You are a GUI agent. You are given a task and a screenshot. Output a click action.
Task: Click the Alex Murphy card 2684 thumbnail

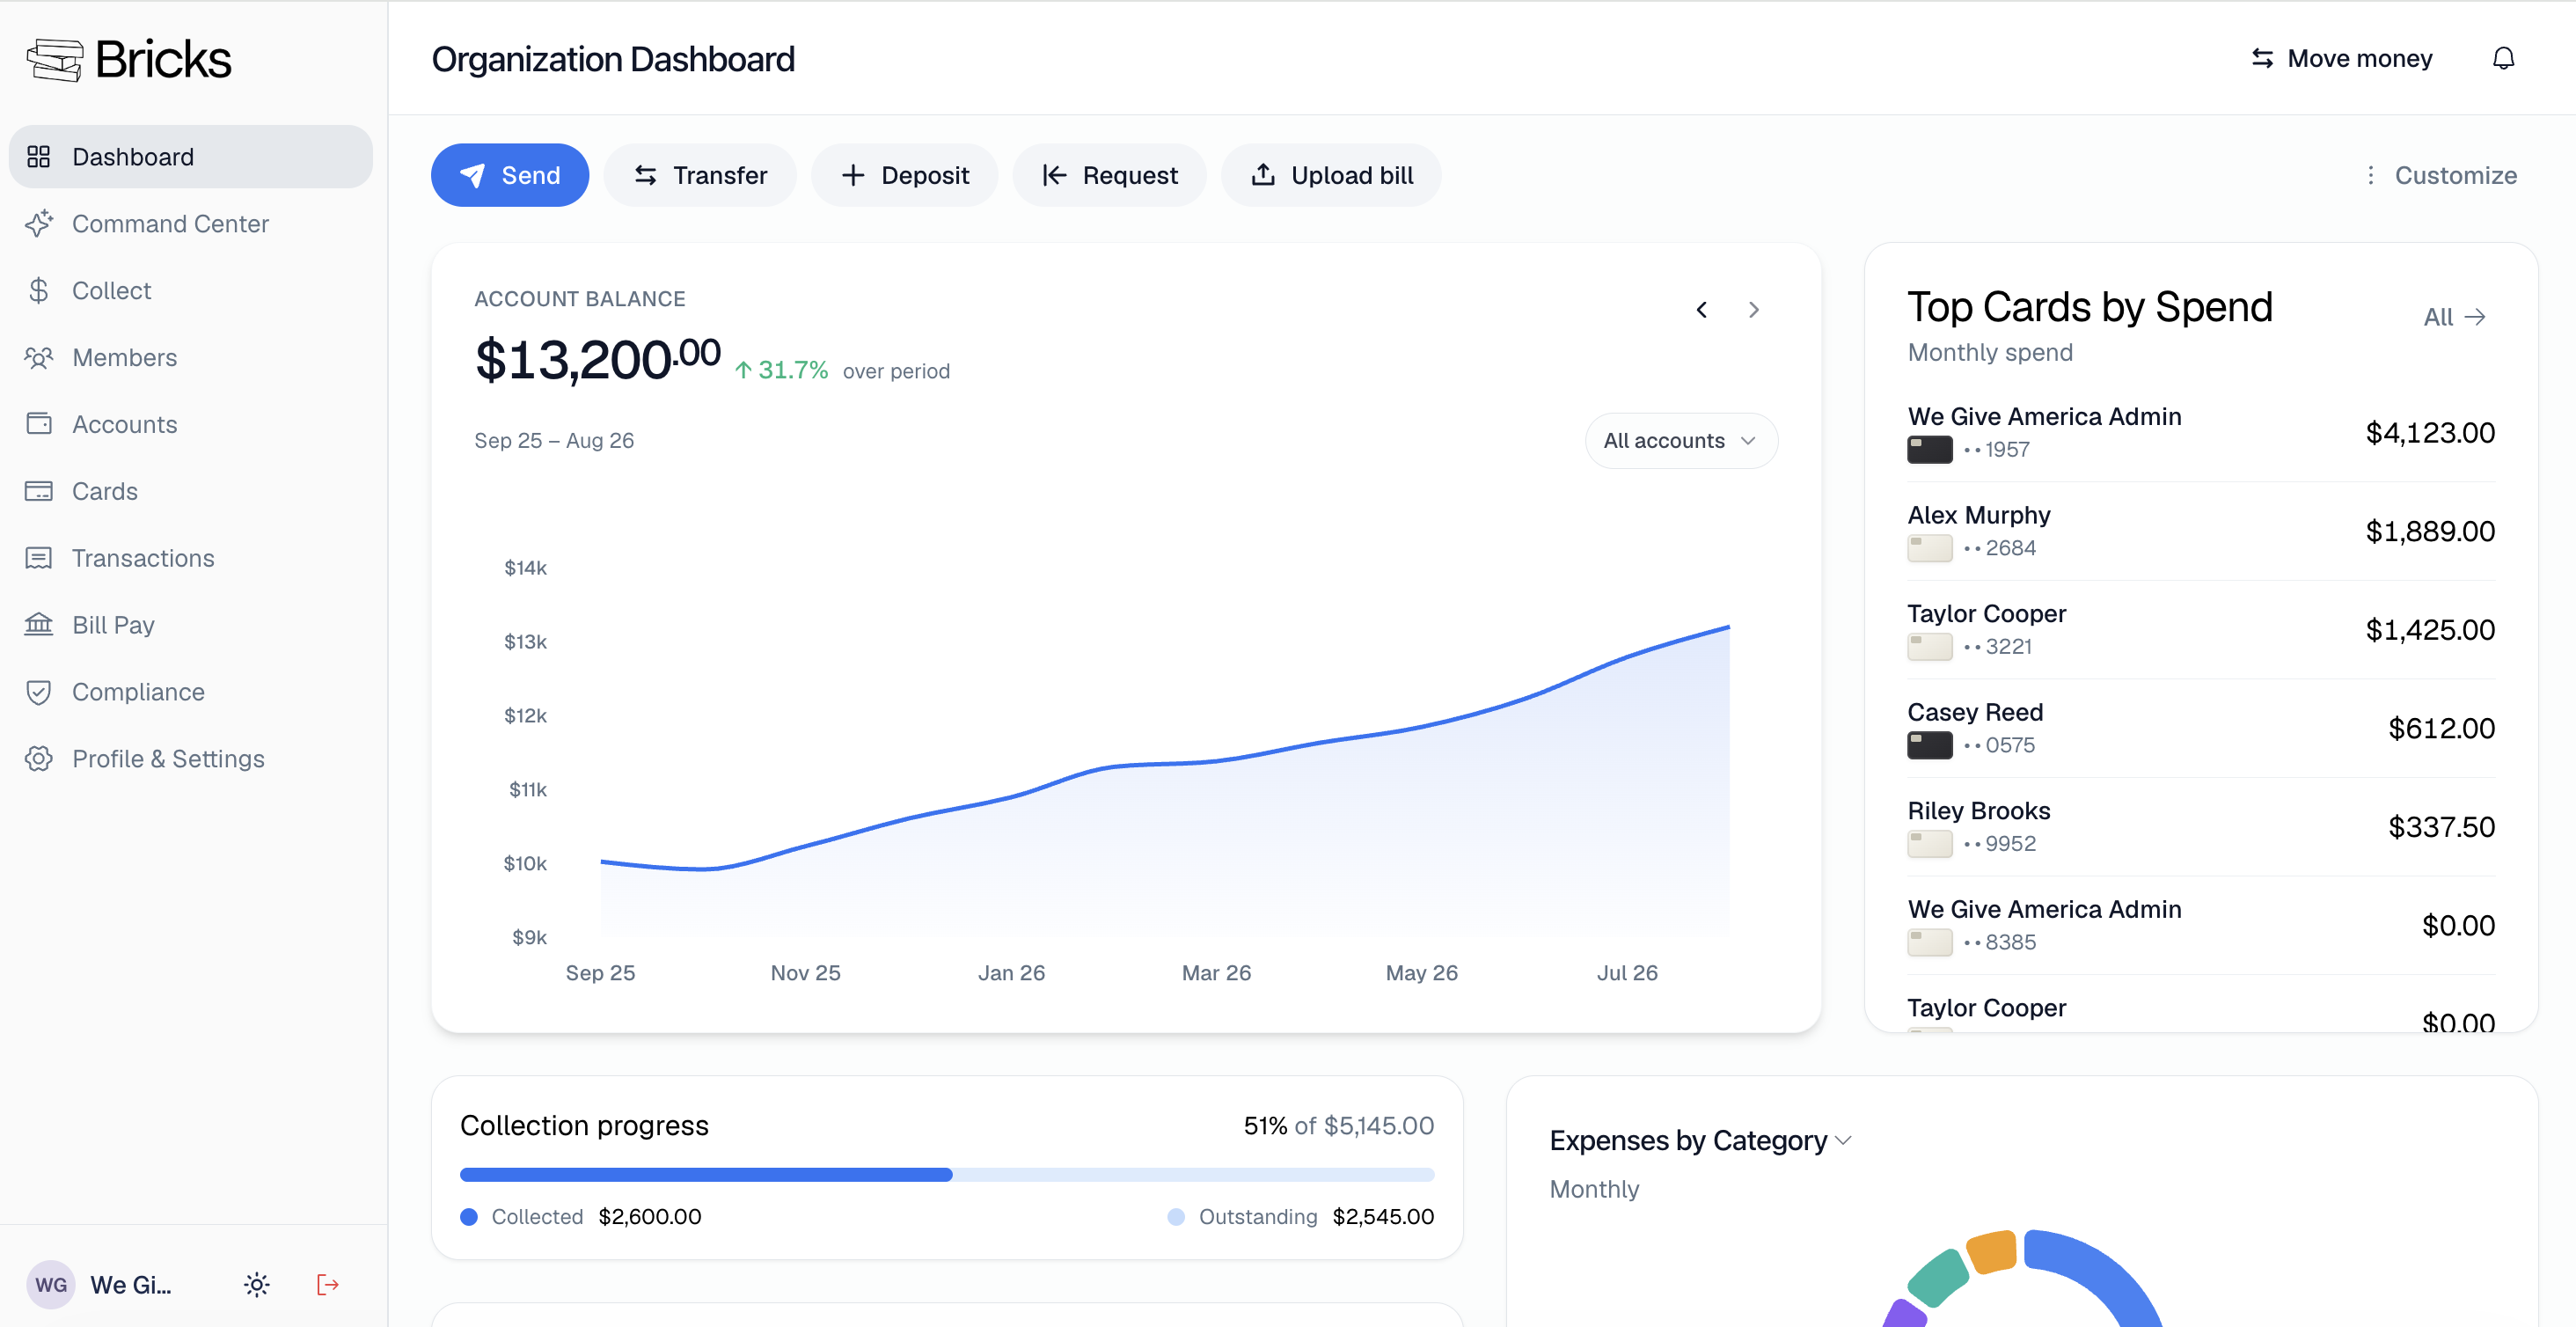[1930, 548]
